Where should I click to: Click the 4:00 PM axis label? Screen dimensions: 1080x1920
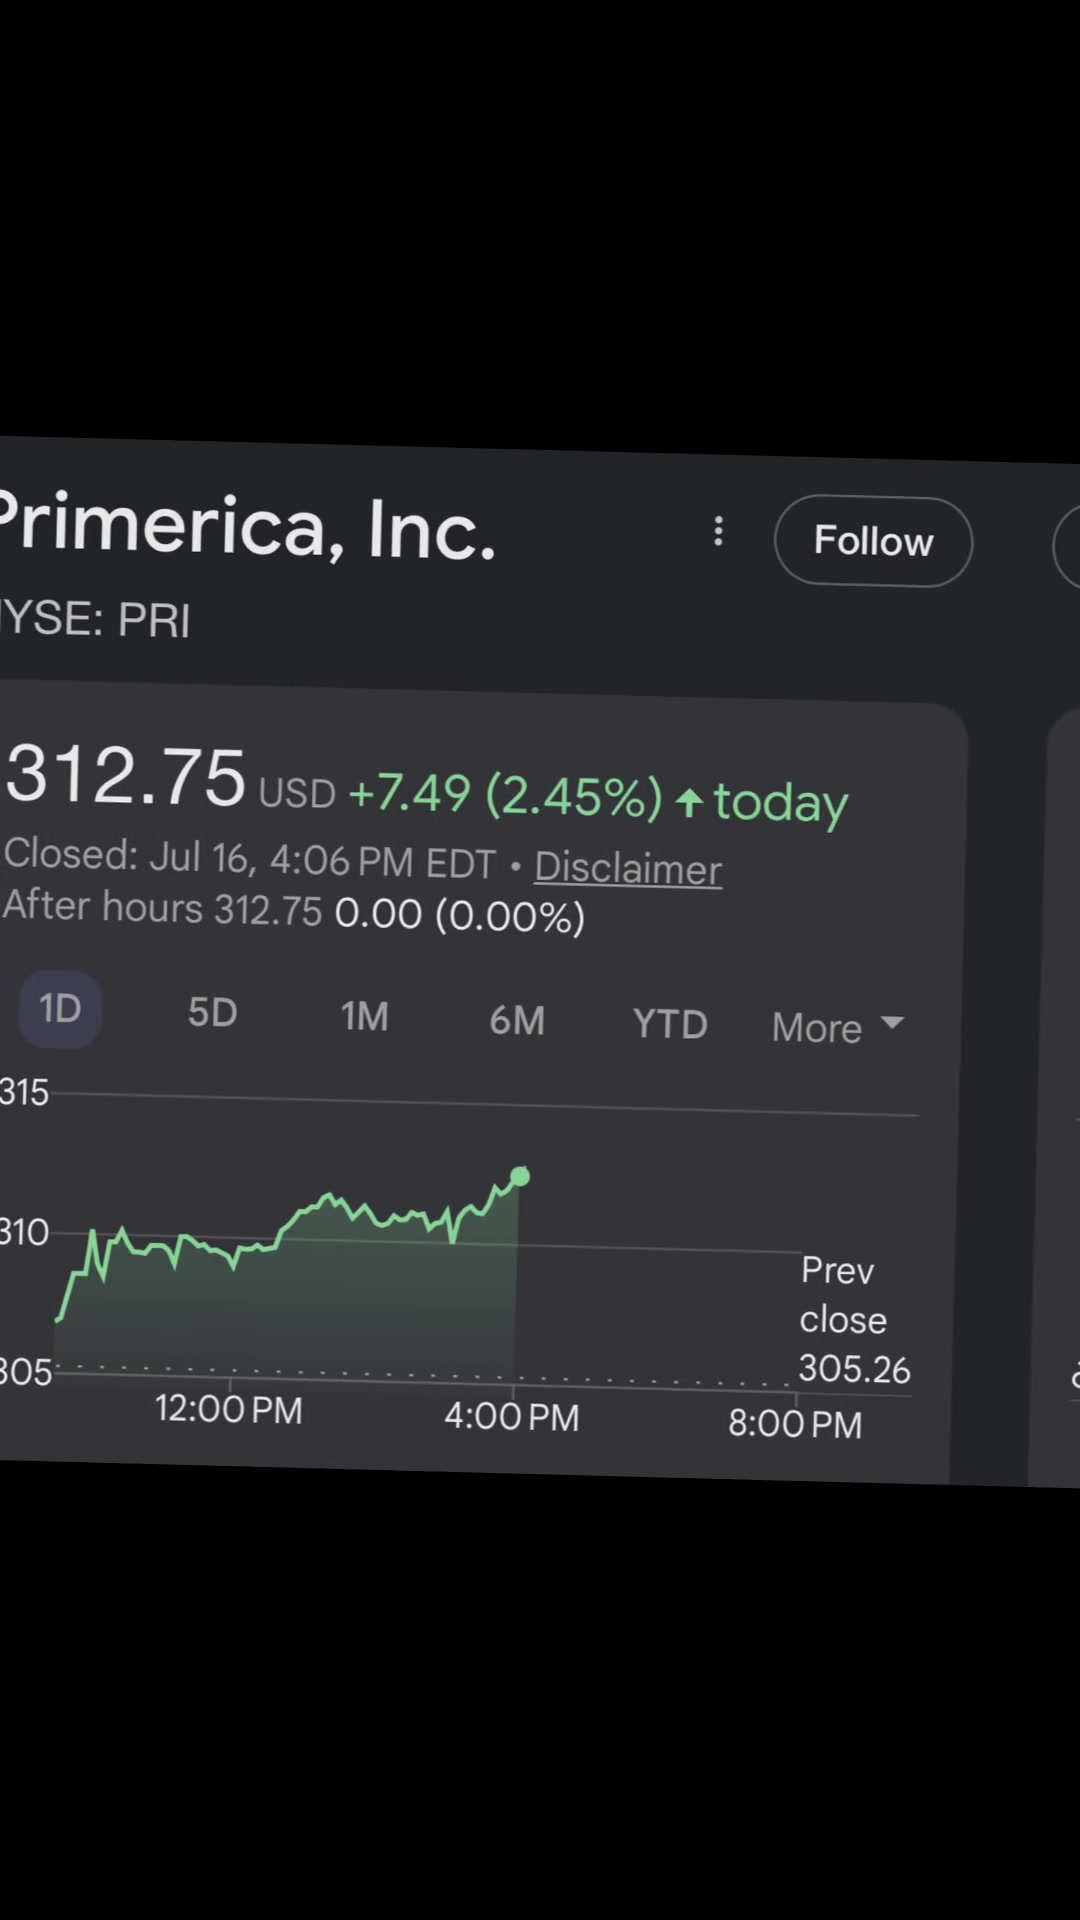click(512, 1417)
